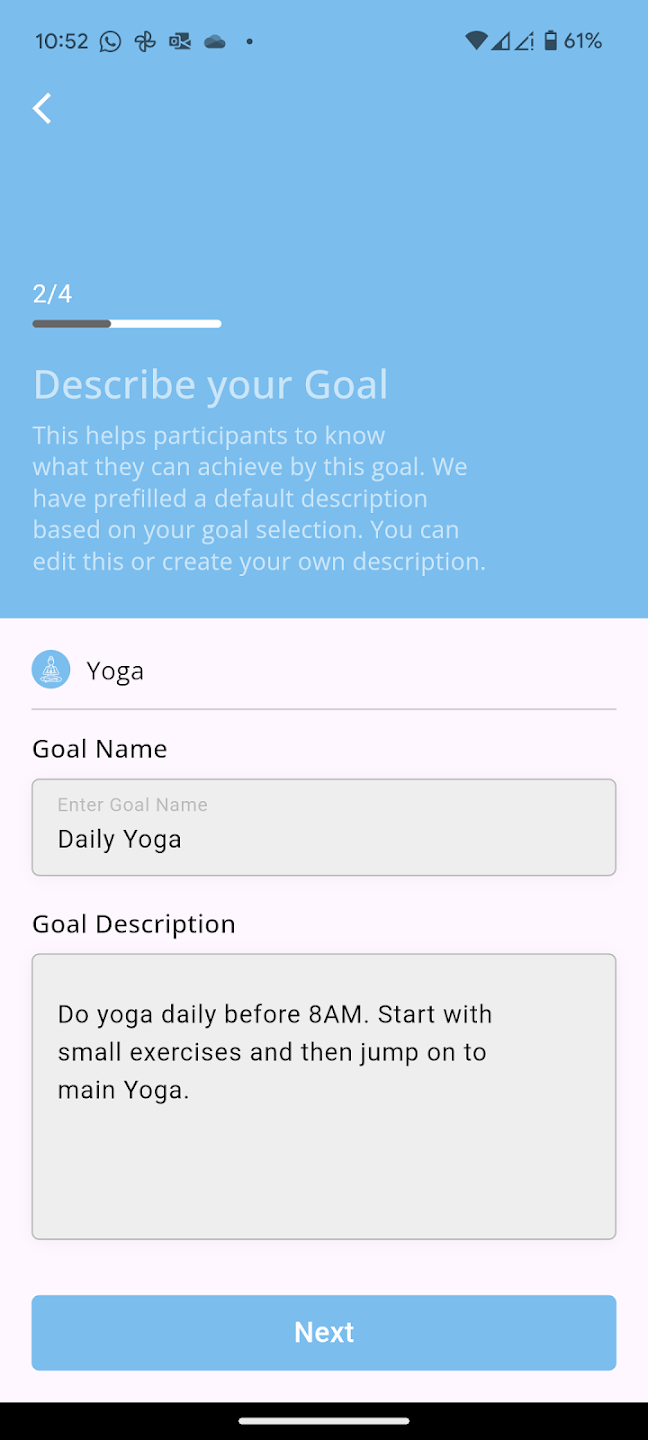Click the goal description prefilled text
The image size is (648, 1440).
tap(273, 1051)
